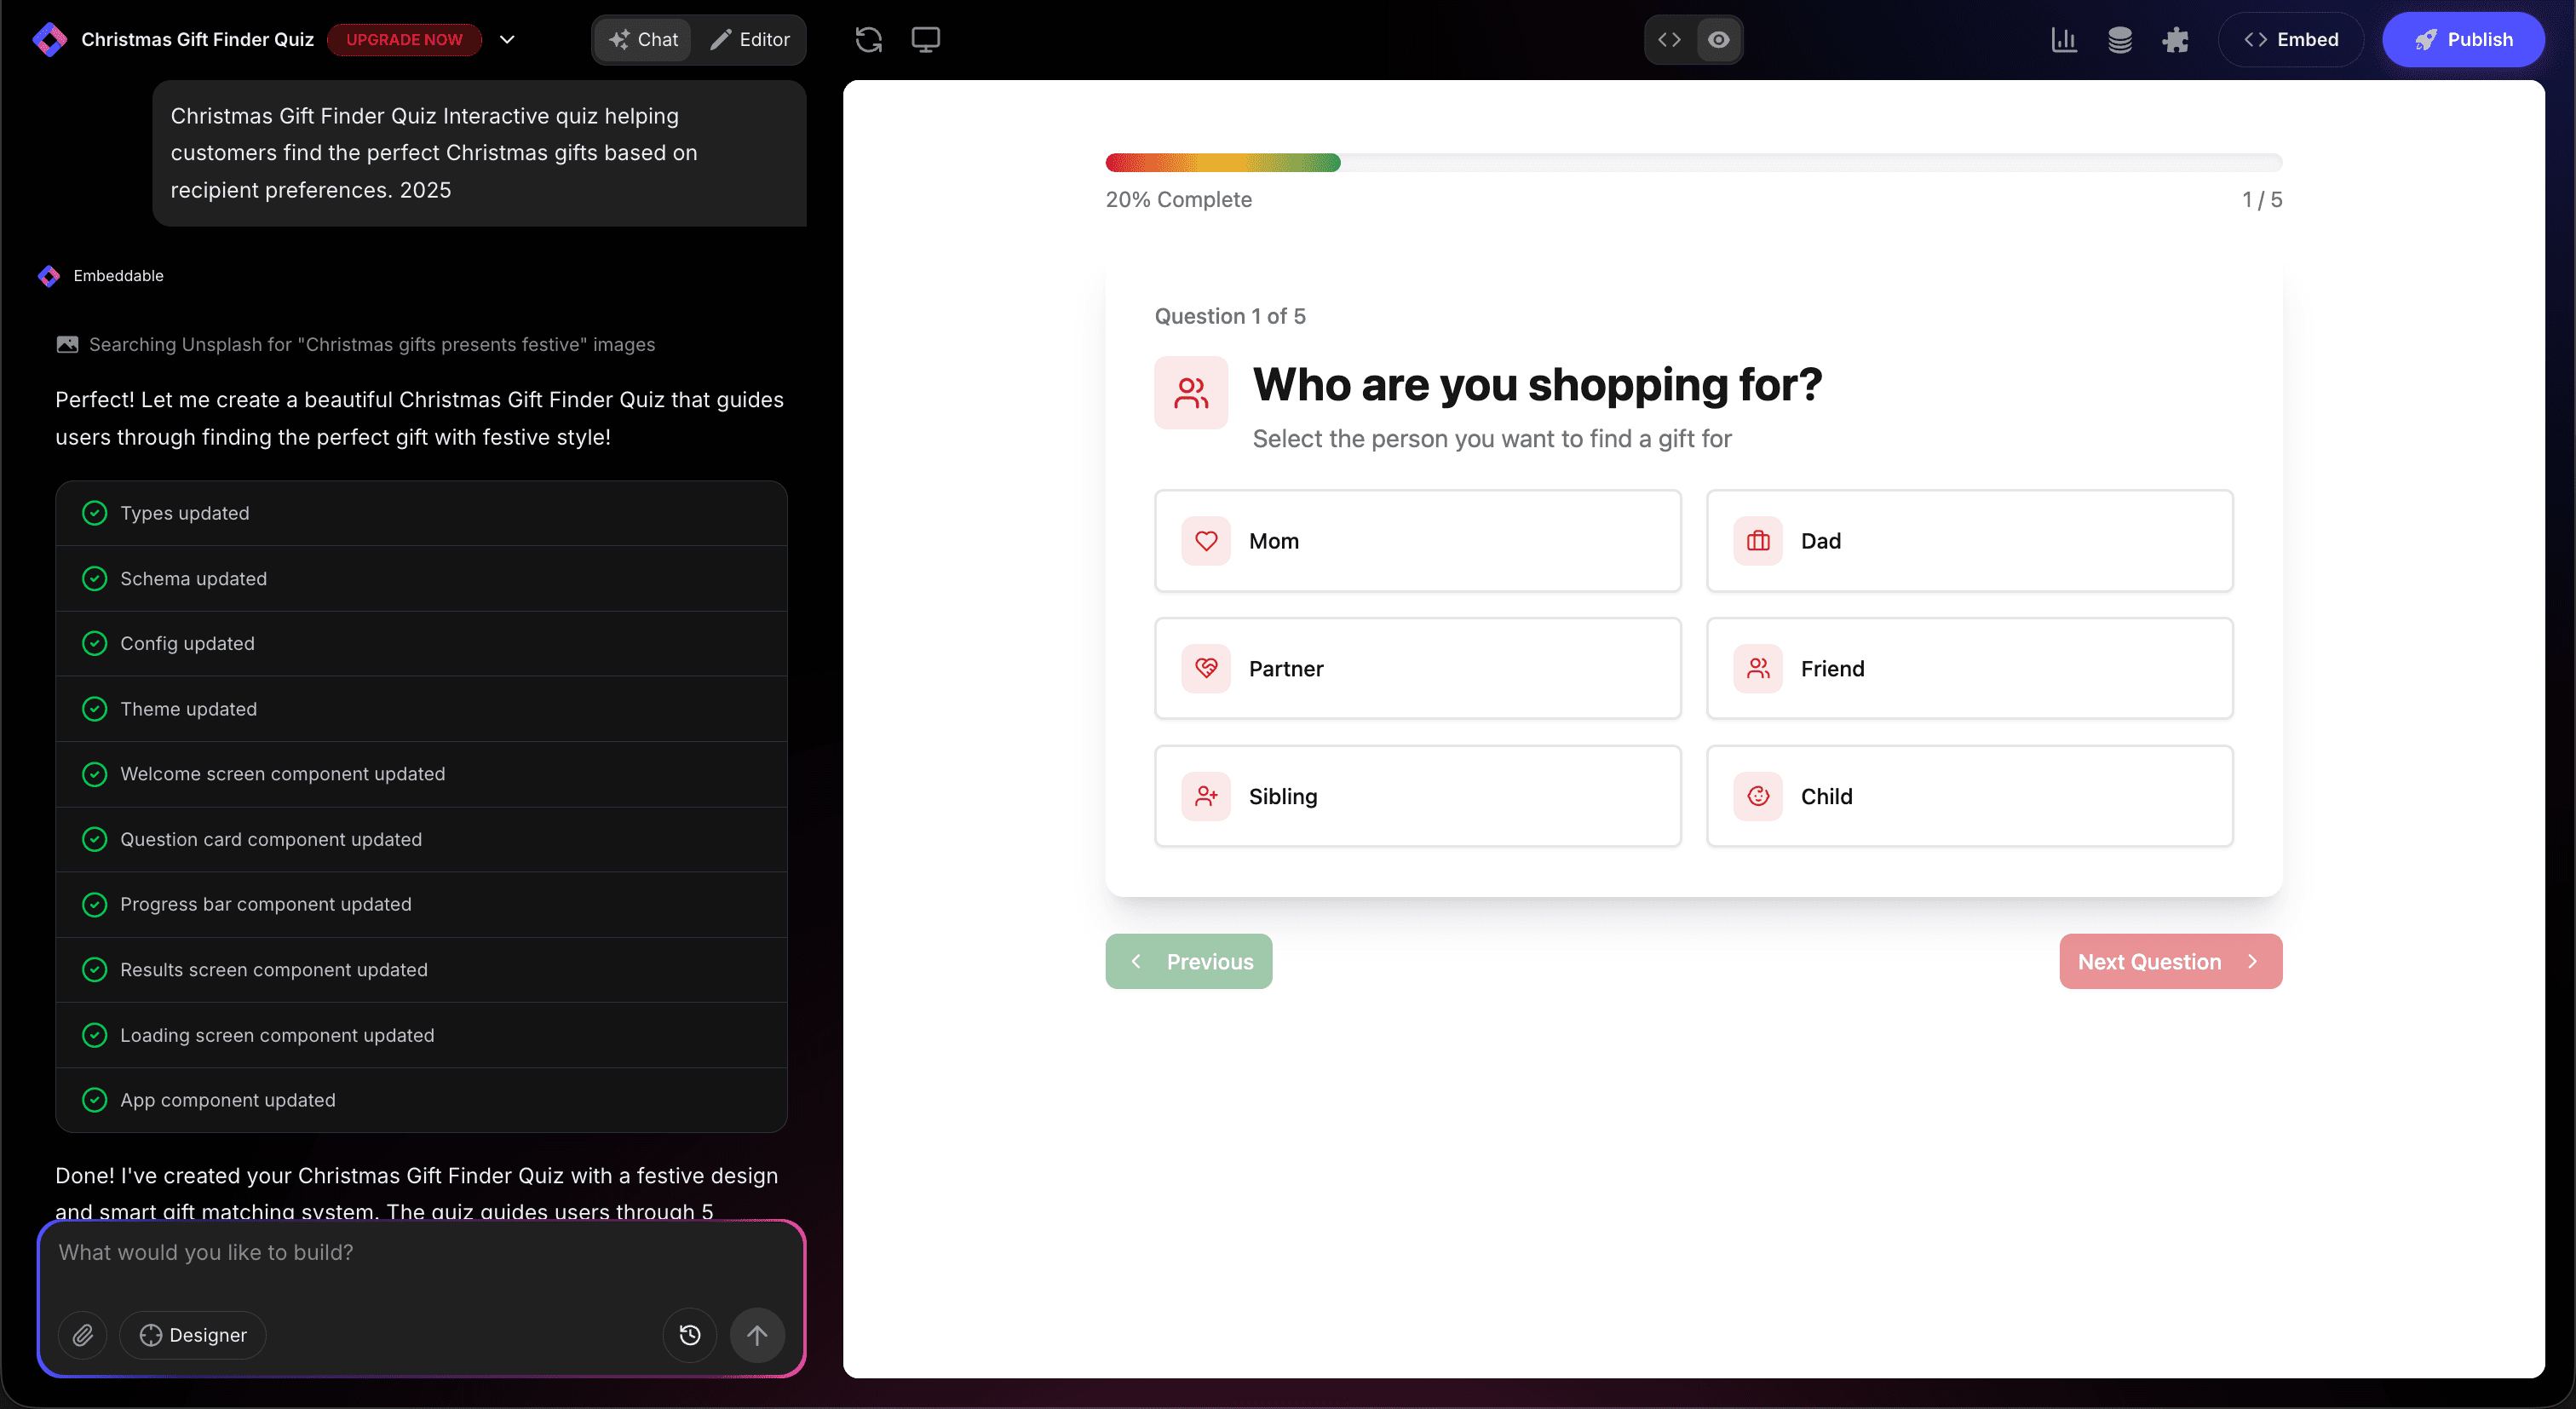Image resolution: width=2576 pixels, height=1409 pixels.
Task: Click the Next Question button
Action: pyautogui.click(x=2170, y=961)
